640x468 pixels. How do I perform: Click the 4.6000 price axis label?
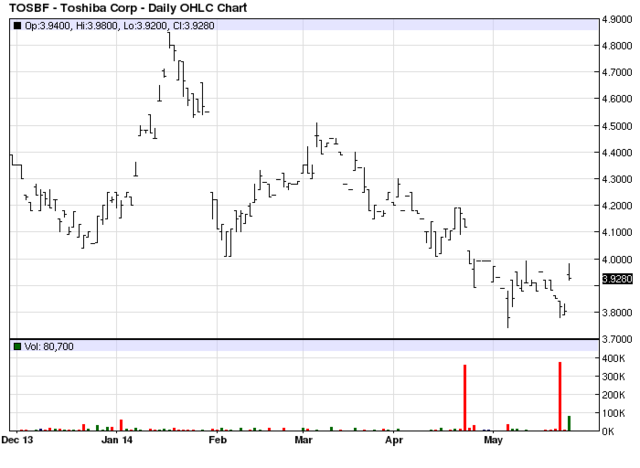pyautogui.click(x=617, y=99)
